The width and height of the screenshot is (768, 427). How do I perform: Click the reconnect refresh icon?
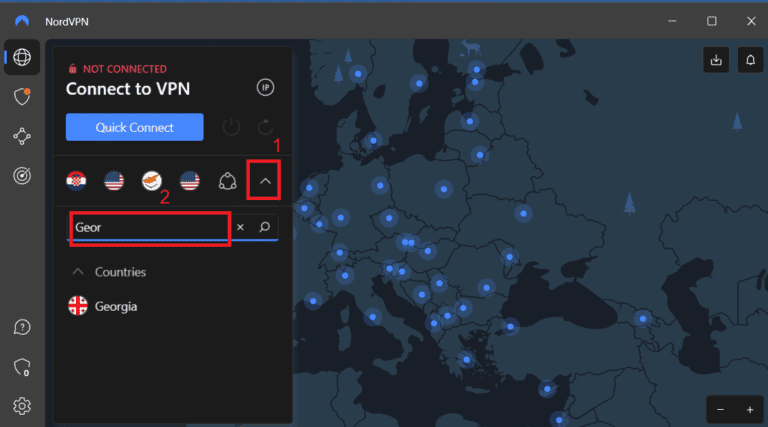[265, 127]
